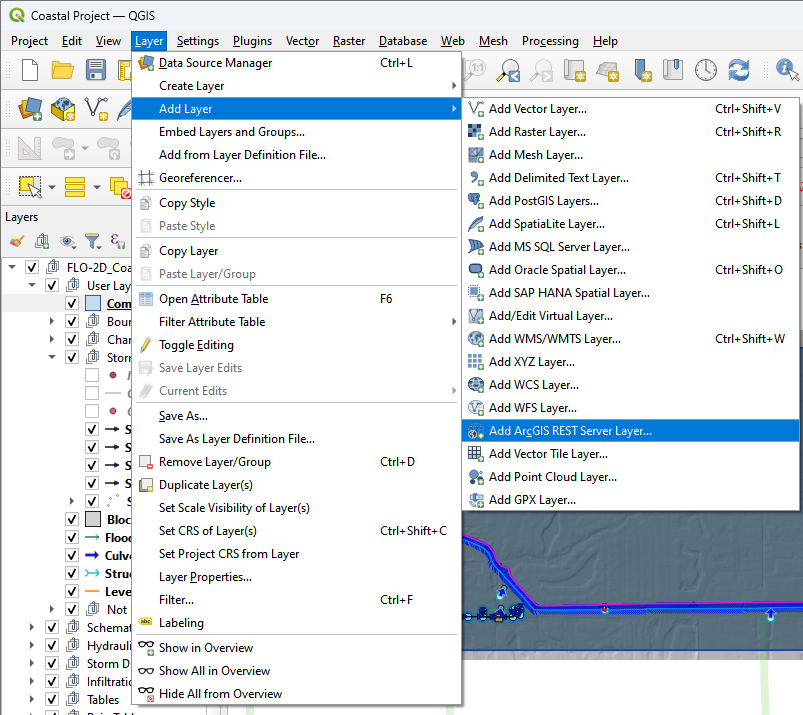Select the Identify Features tool icon
The image size is (803, 715).
pyautogui.click(x=787, y=70)
